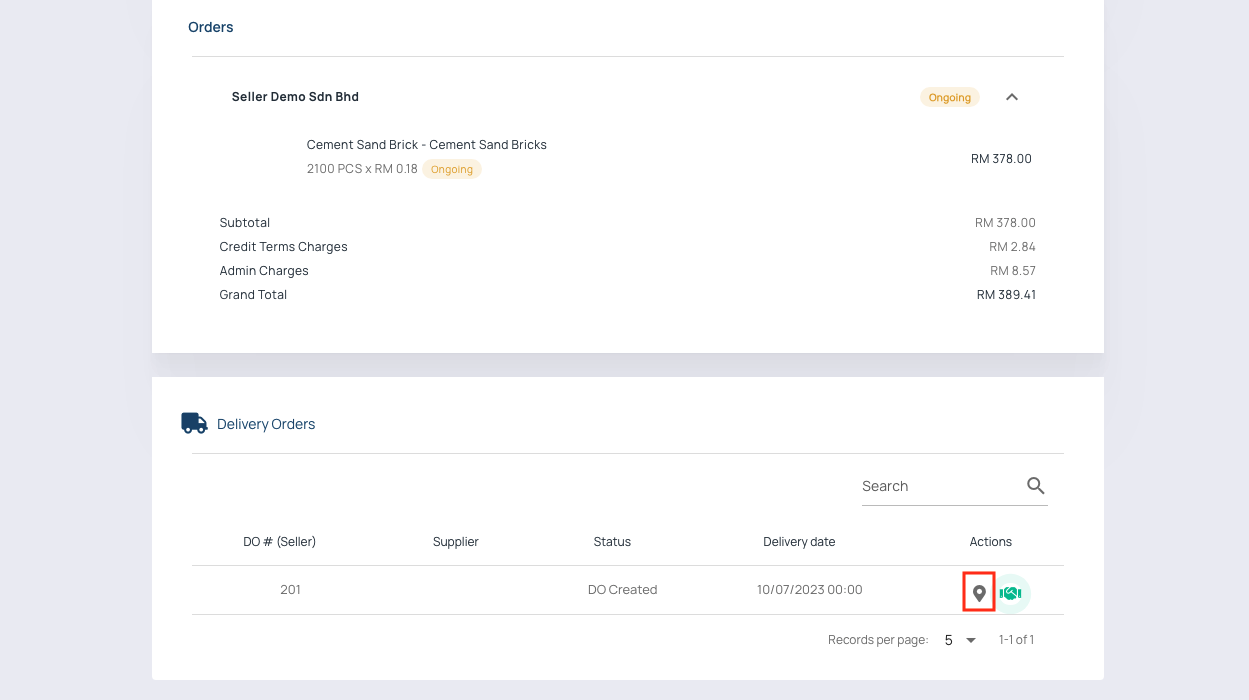Collapse the Seller Demo Sdn Bhd order
1249x700 pixels.
click(1011, 97)
